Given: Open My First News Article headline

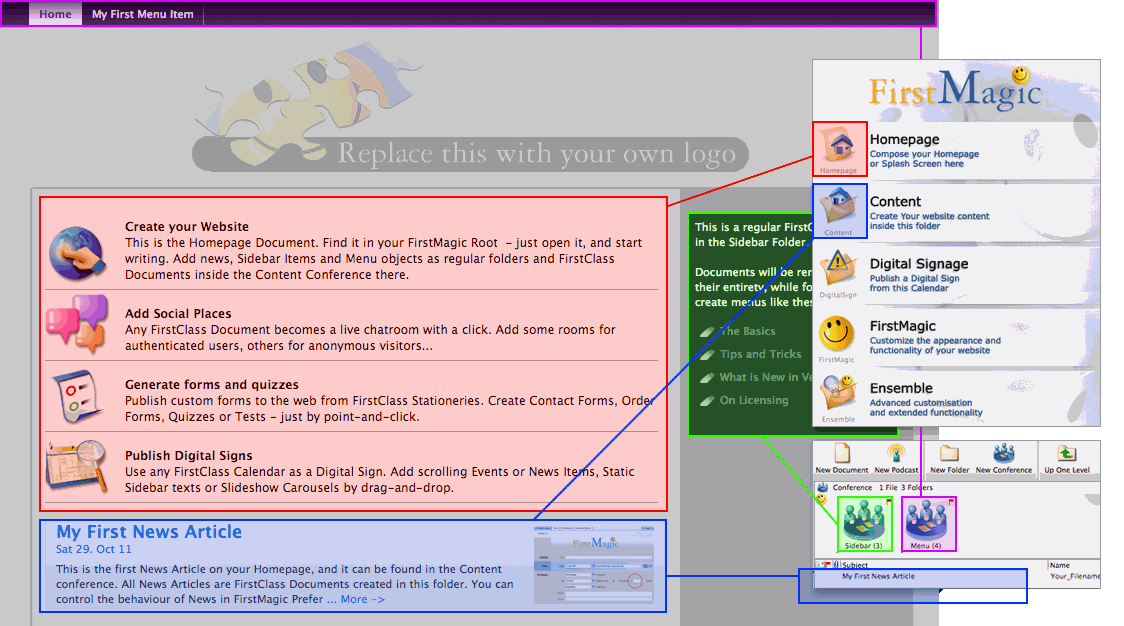Looking at the screenshot, I should 149,532.
